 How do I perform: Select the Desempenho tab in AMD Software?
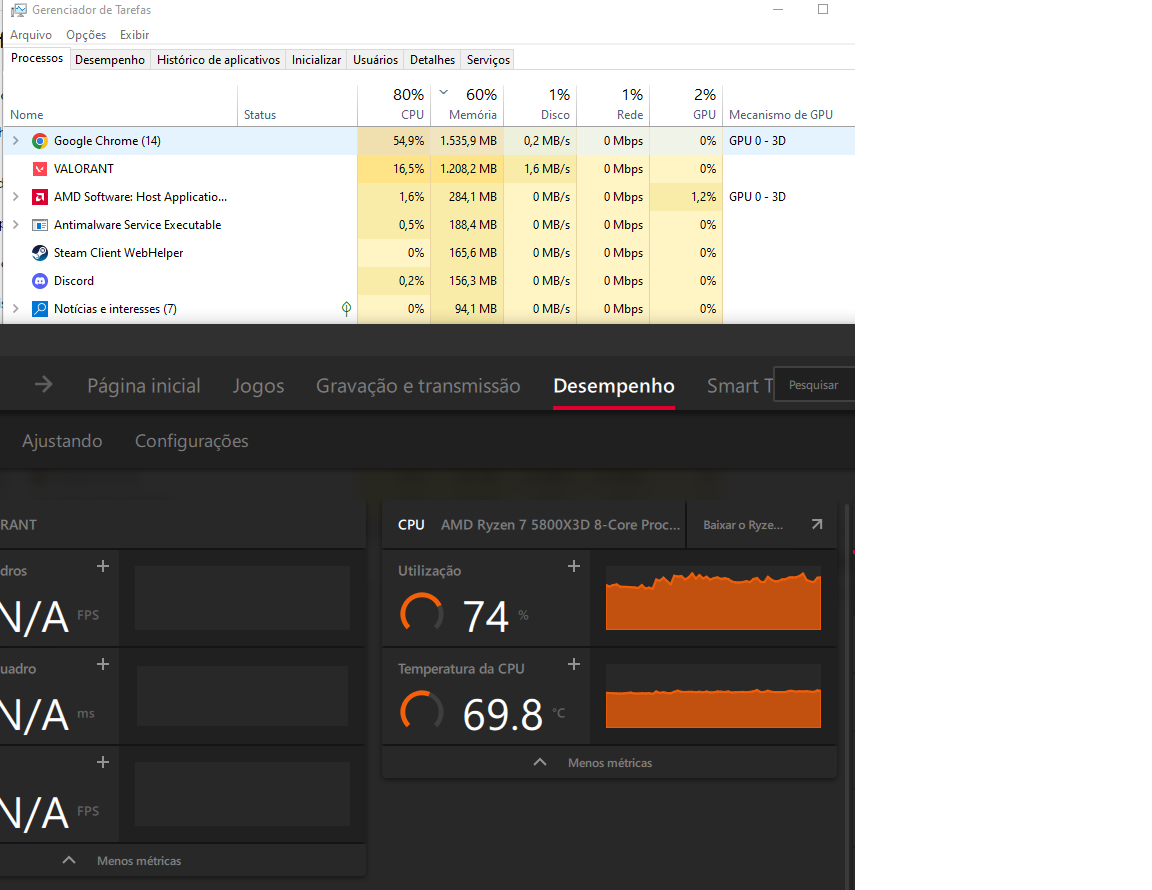[613, 385]
